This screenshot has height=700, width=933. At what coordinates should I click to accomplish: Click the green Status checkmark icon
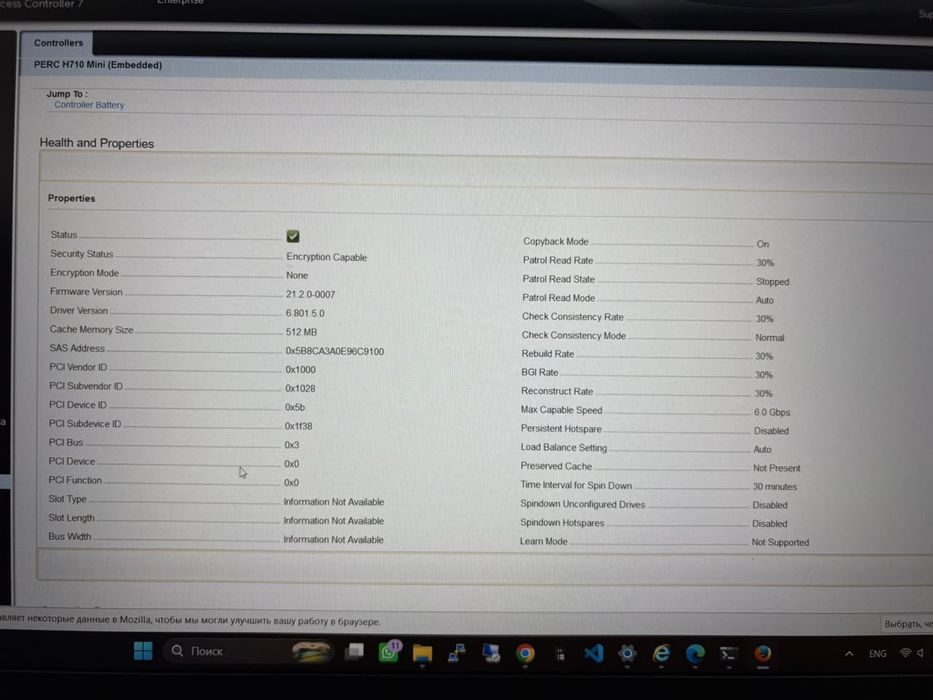(293, 236)
